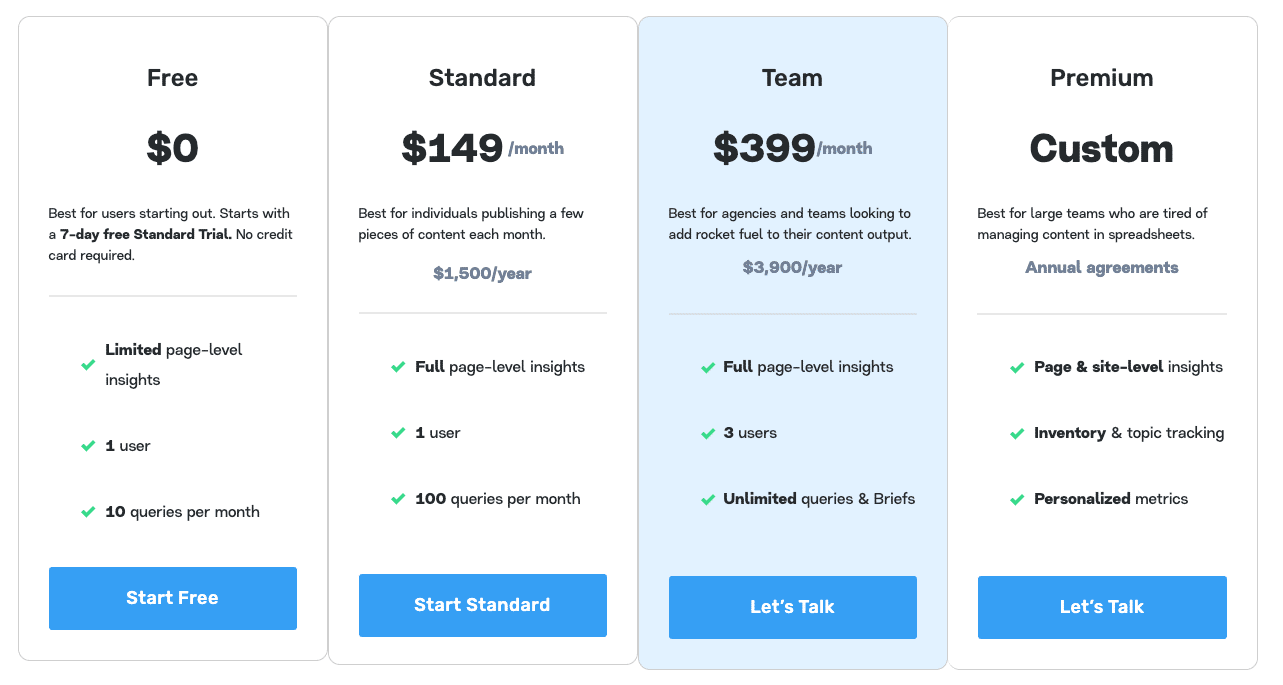Click the checkmark beside Unlimited queries & Briefs
Screen dimensions: 1283x685
click(x=708, y=498)
